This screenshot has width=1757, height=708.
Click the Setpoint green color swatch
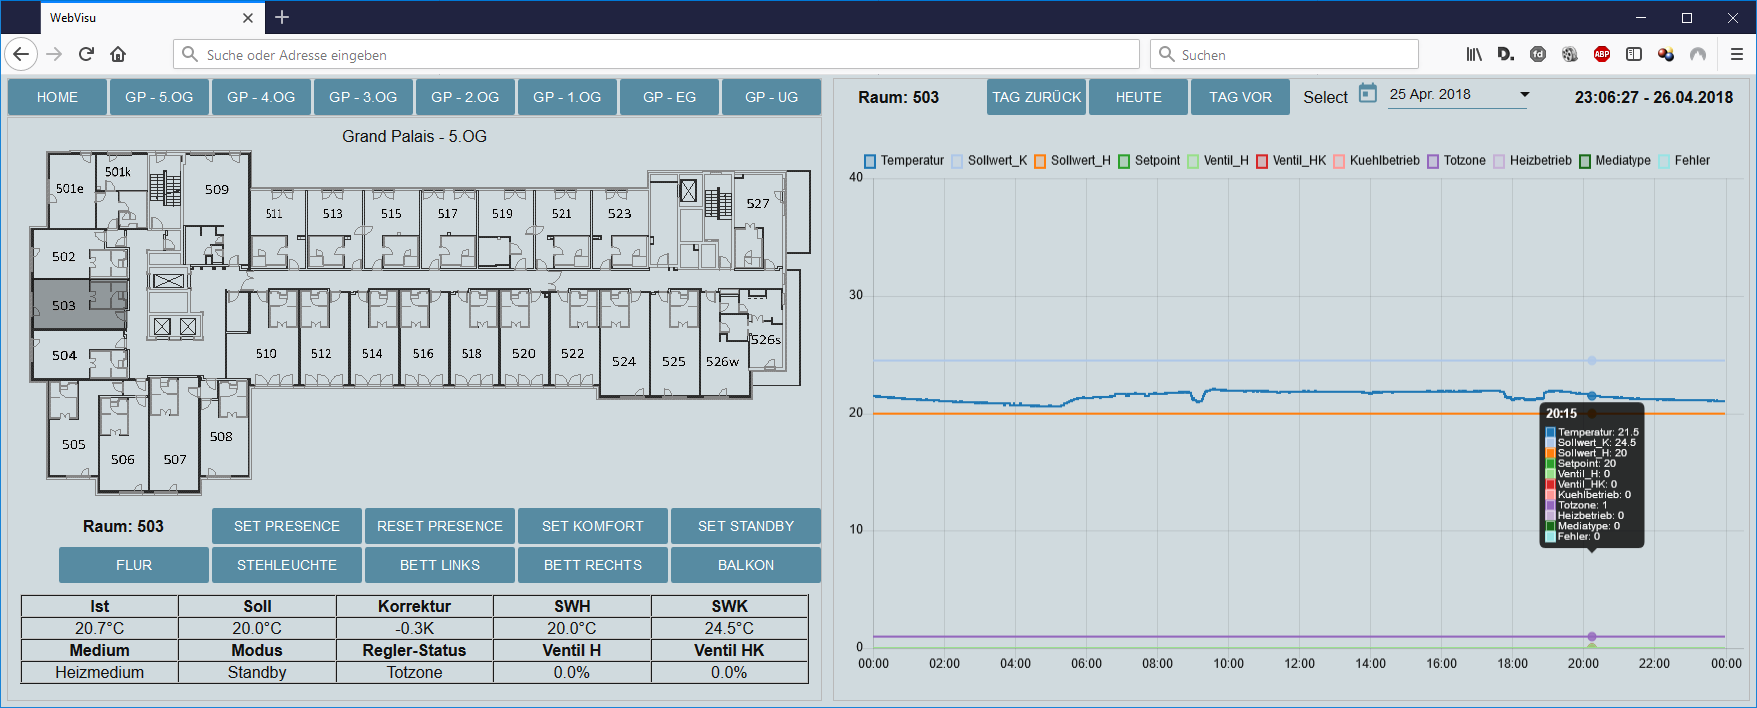click(x=1124, y=161)
